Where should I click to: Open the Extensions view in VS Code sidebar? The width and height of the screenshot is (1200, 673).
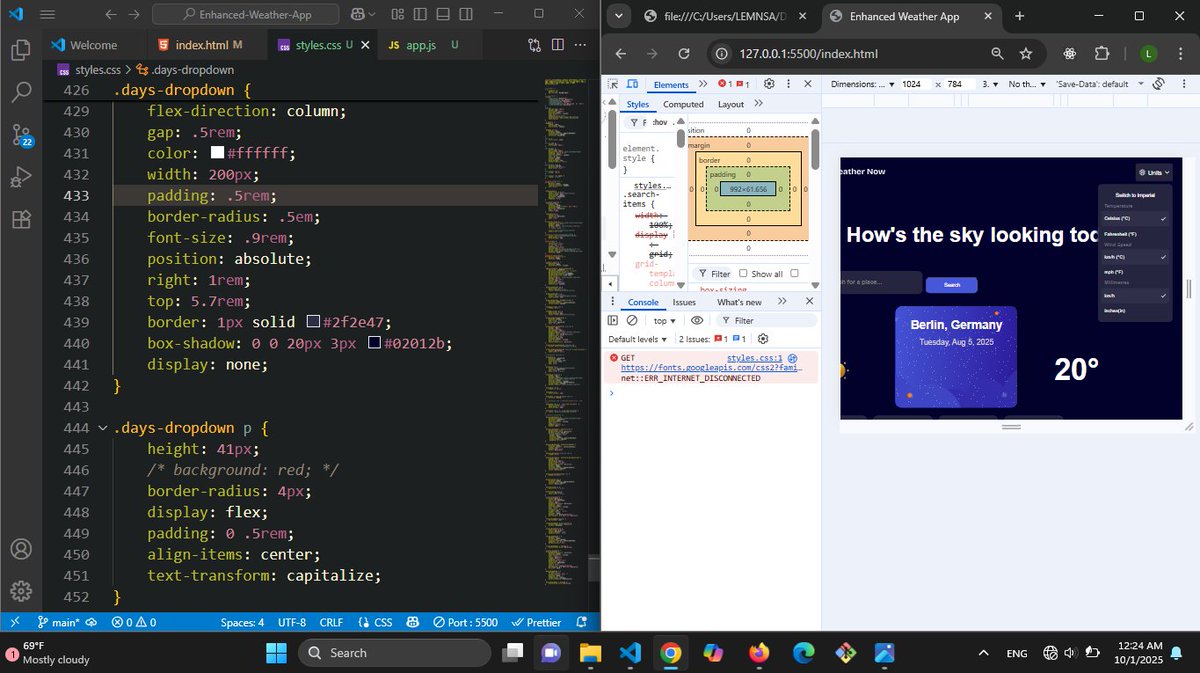22,219
